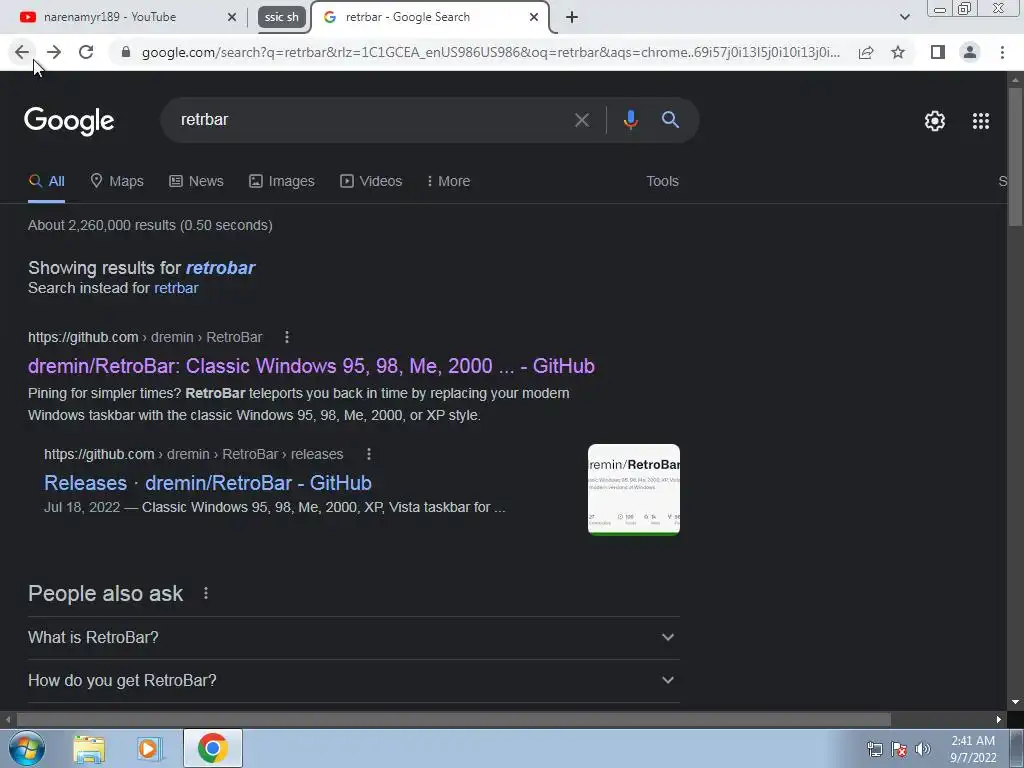The height and width of the screenshot is (768, 1024).
Task: Open the Google apps grid
Action: point(981,121)
